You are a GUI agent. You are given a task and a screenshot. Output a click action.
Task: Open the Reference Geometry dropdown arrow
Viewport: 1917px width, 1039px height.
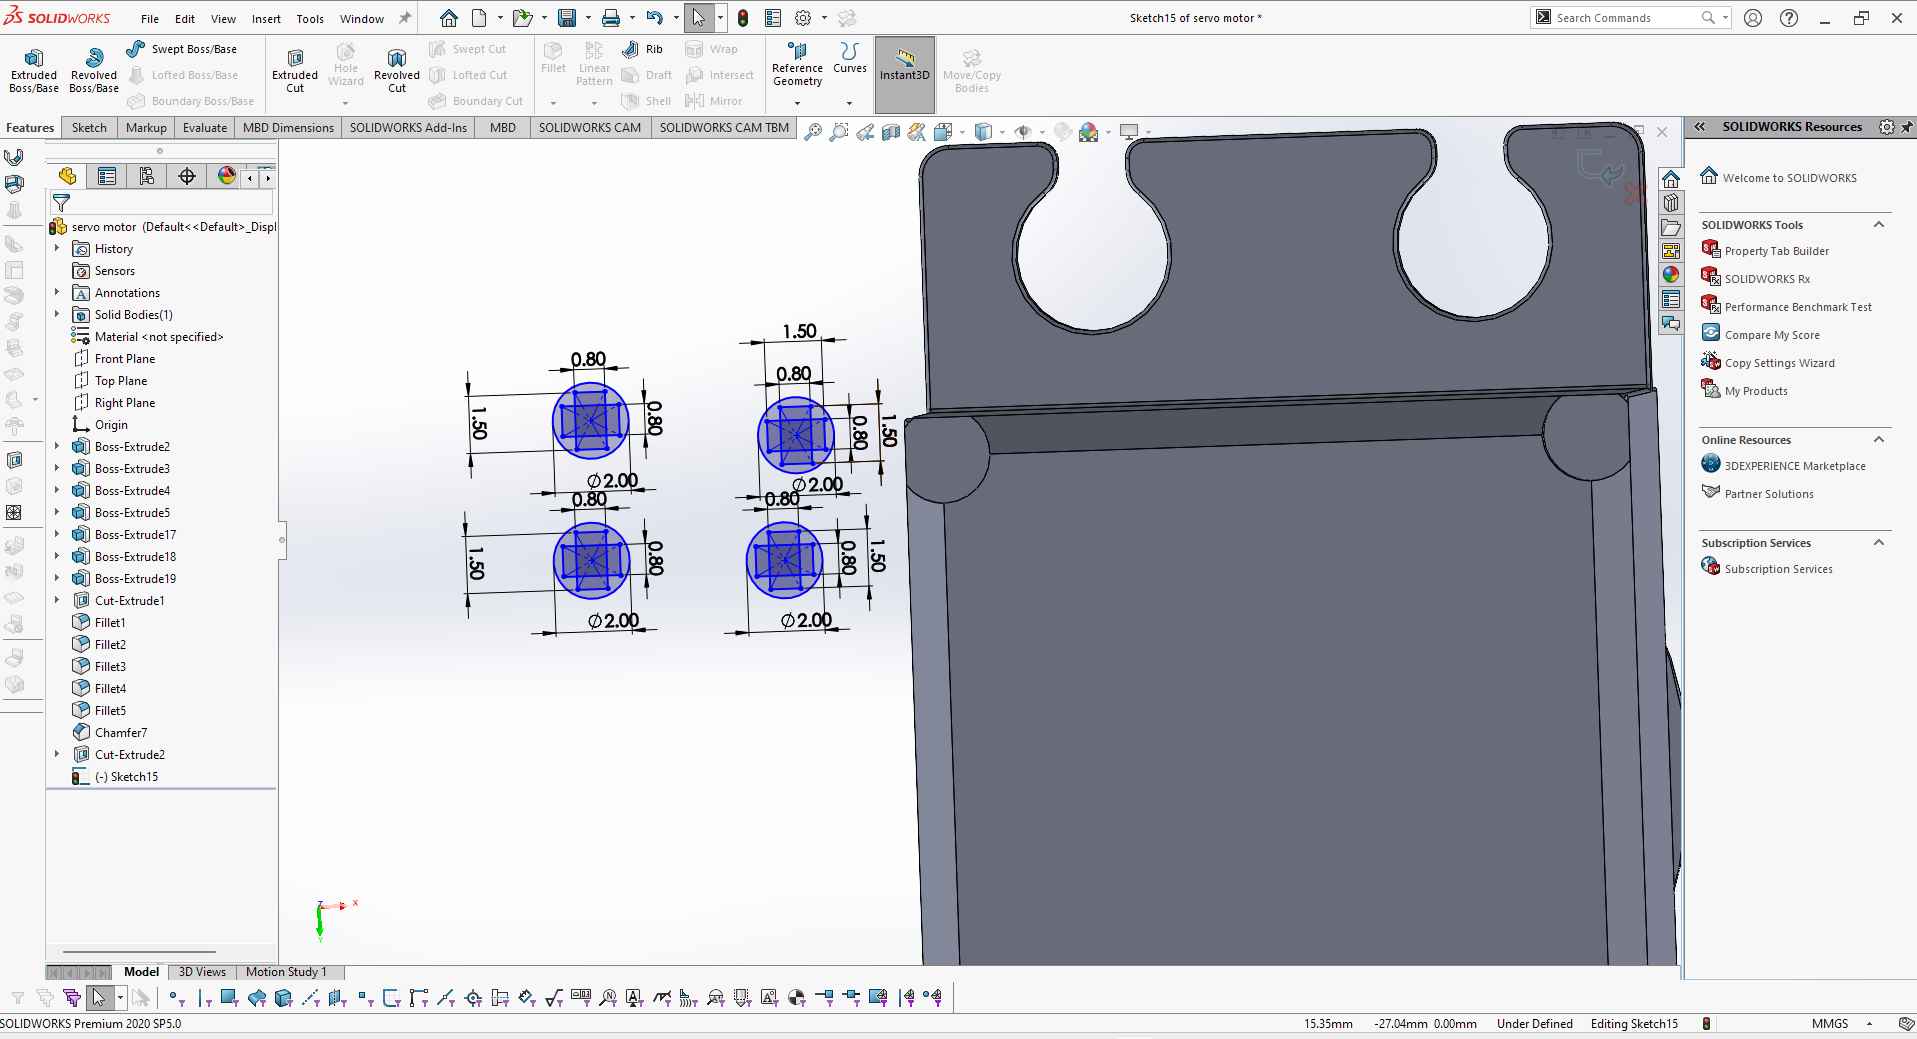[x=797, y=103]
